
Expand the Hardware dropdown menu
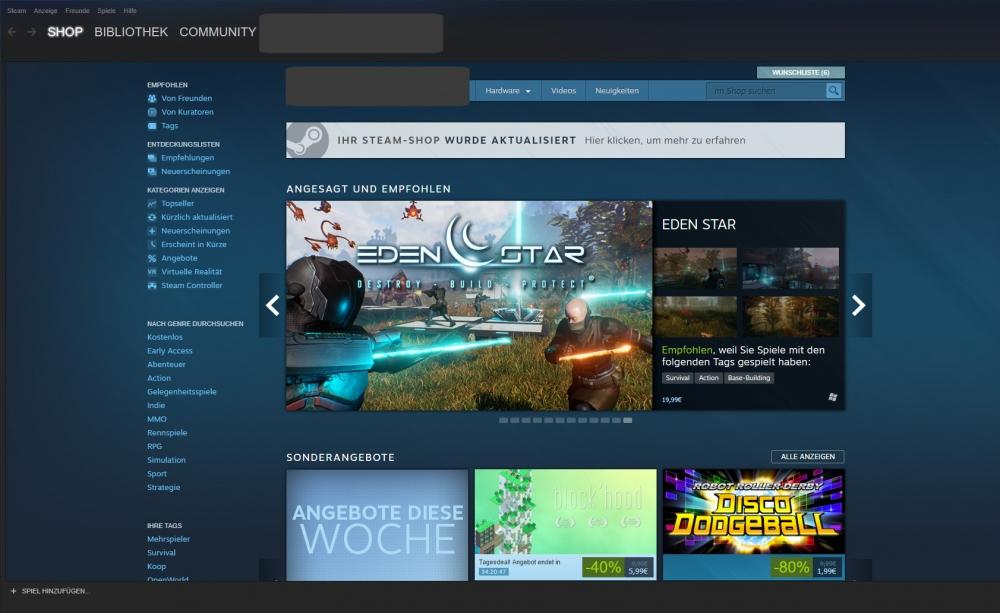point(508,91)
